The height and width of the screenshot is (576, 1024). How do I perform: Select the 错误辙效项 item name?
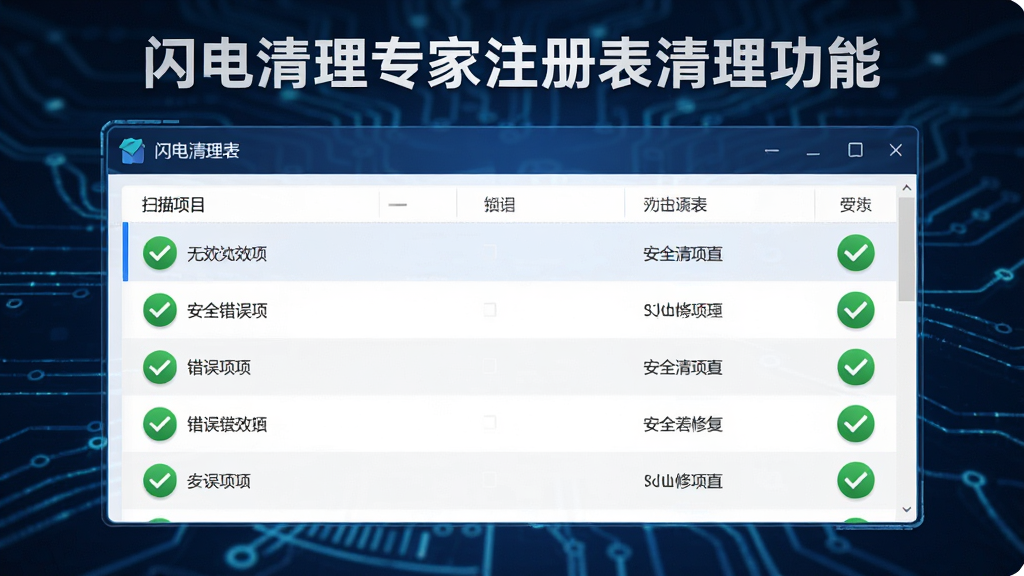[x=227, y=424]
